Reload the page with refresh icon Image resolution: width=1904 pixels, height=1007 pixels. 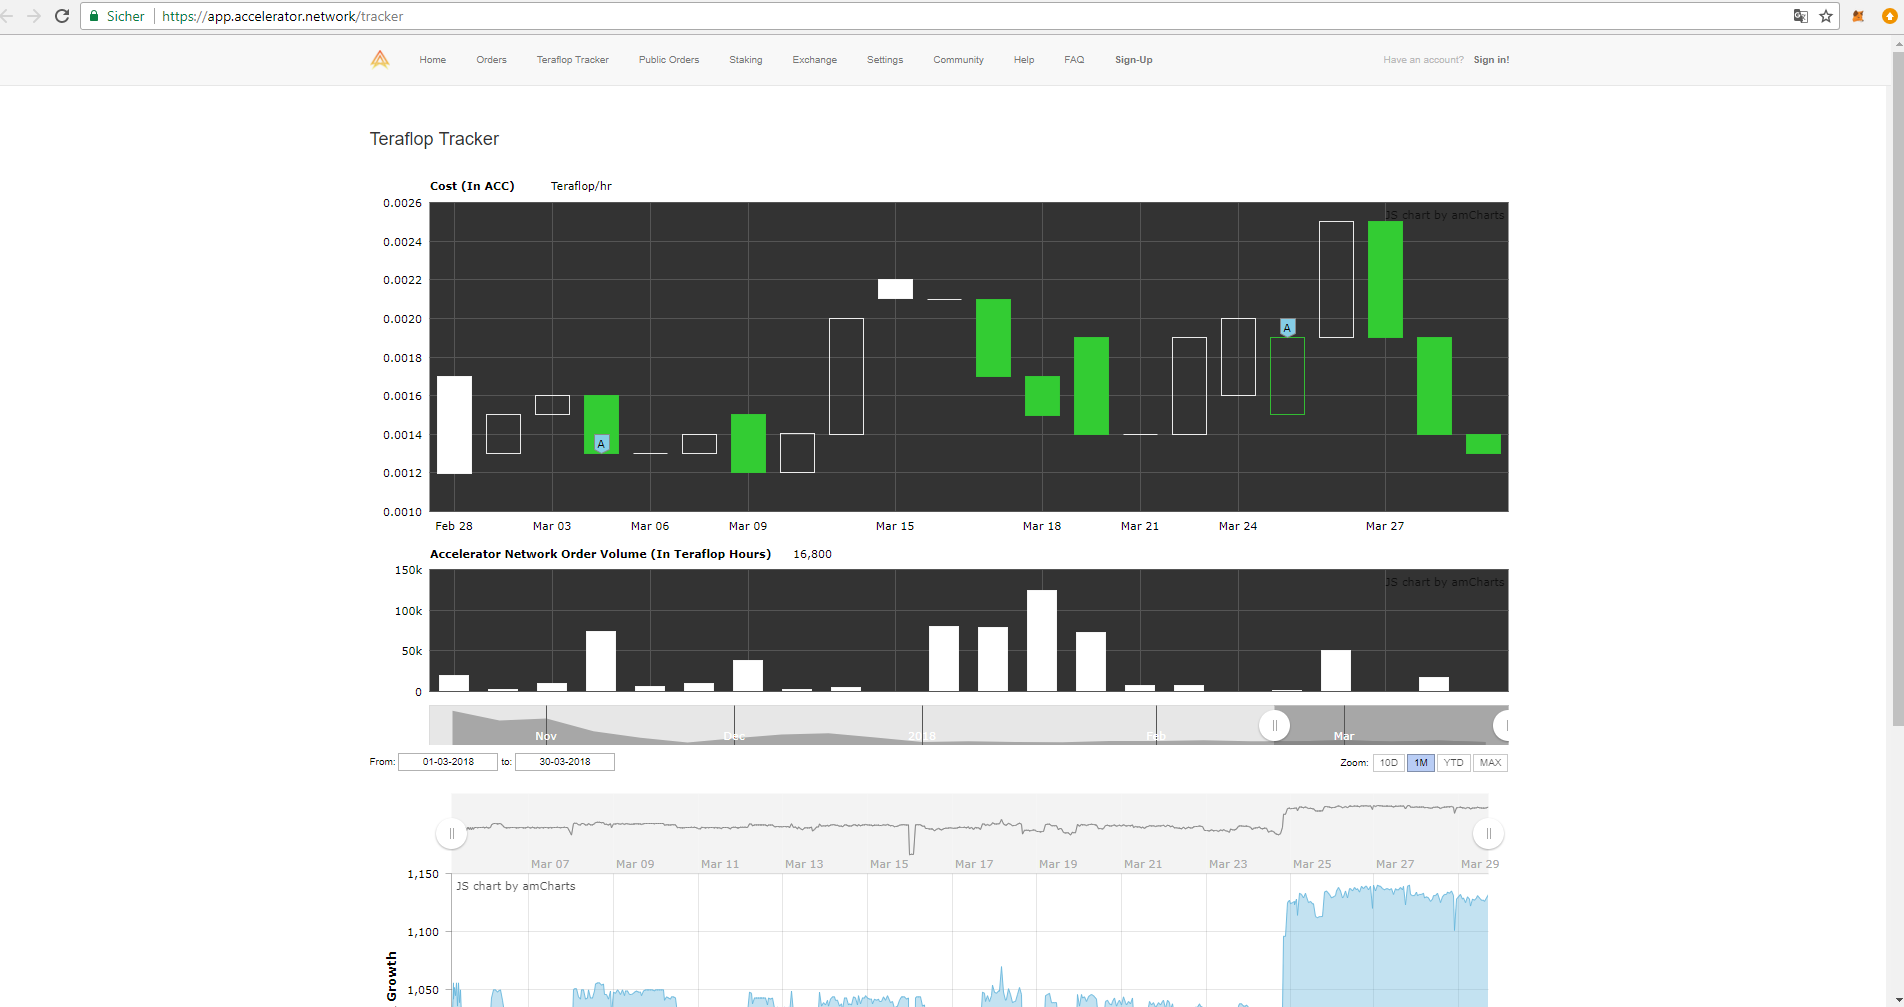(62, 16)
